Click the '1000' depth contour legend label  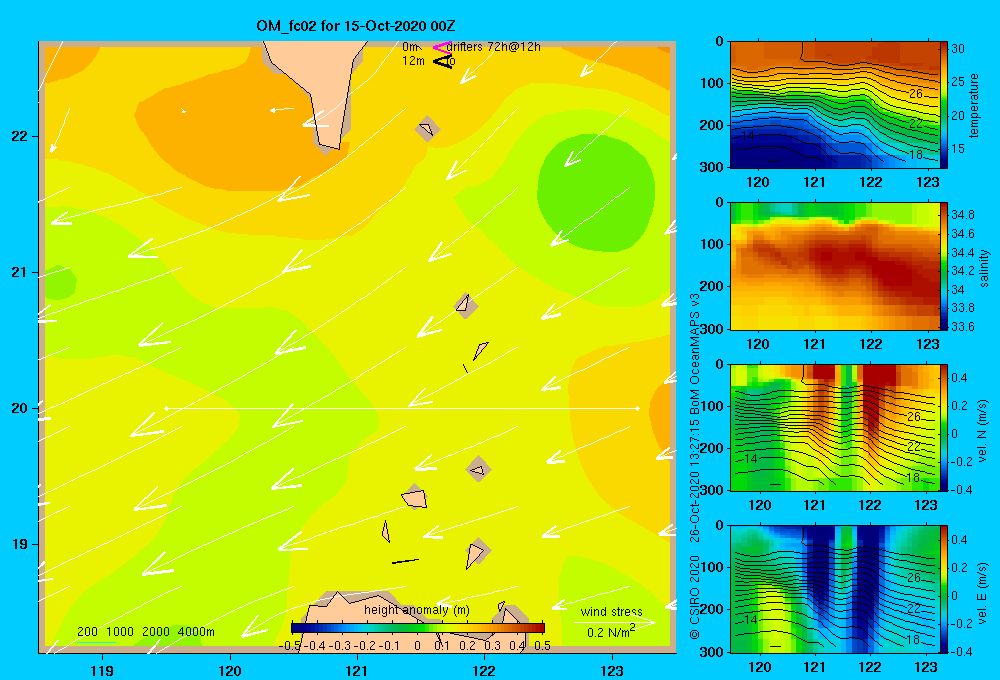(120, 632)
